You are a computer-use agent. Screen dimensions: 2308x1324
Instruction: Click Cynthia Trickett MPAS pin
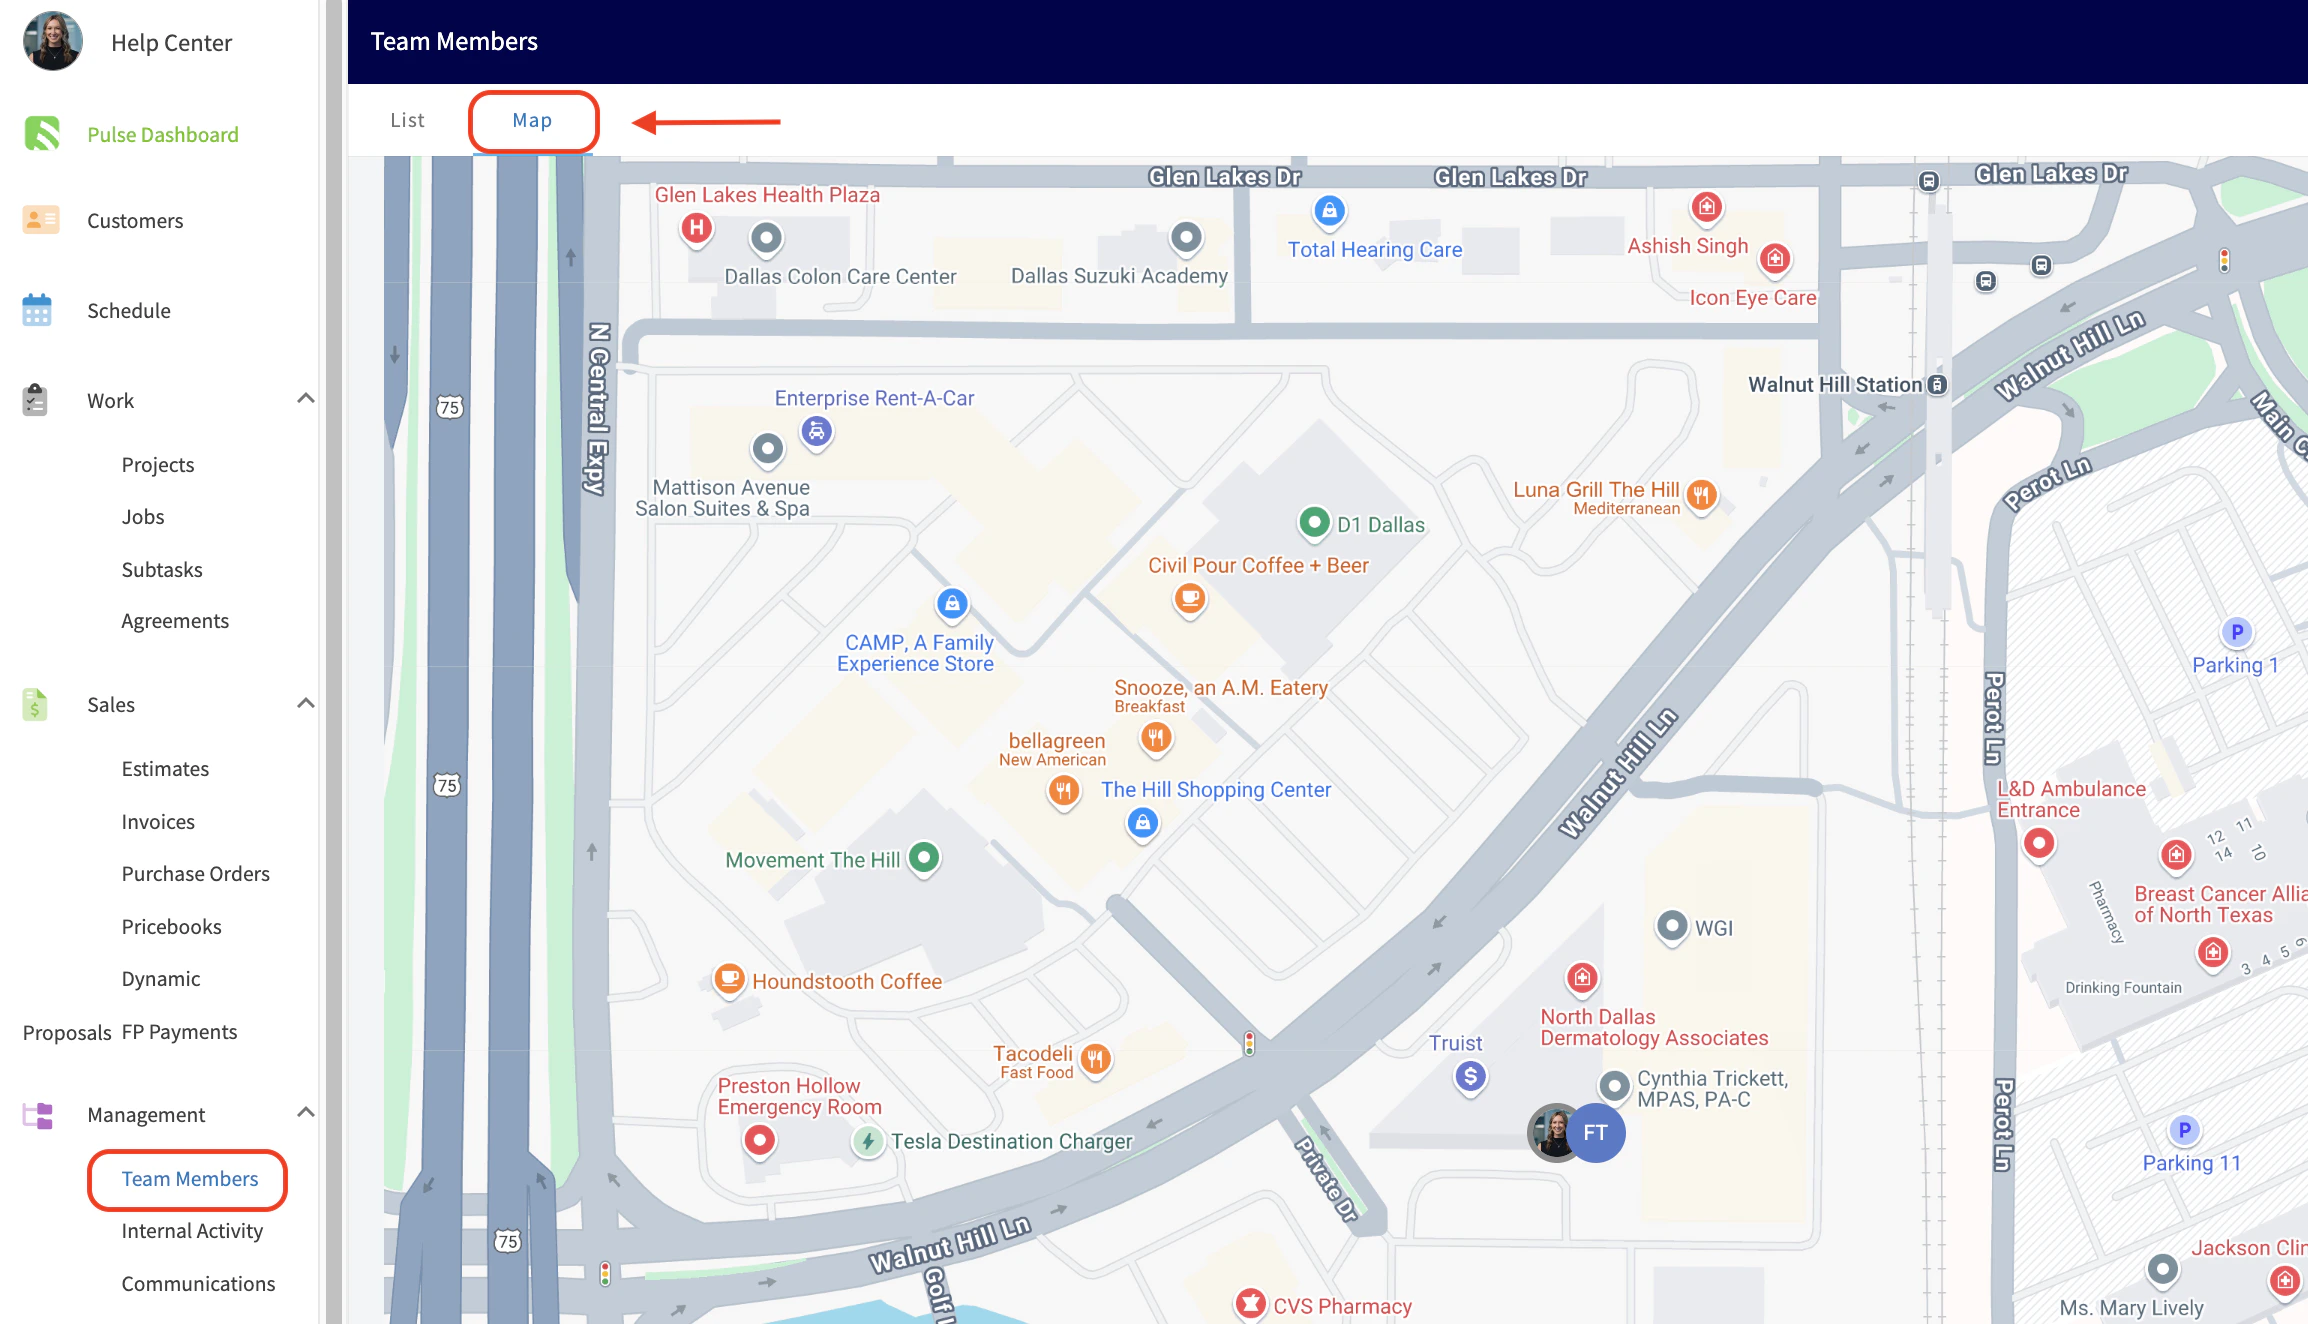pyautogui.click(x=1614, y=1087)
